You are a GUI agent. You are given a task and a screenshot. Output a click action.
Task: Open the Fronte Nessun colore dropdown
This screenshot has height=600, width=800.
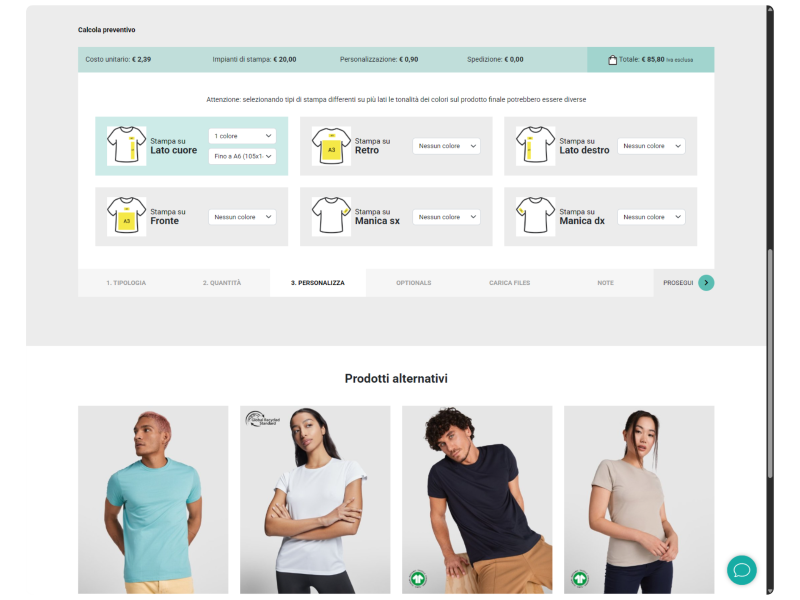(x=242, y=217)
